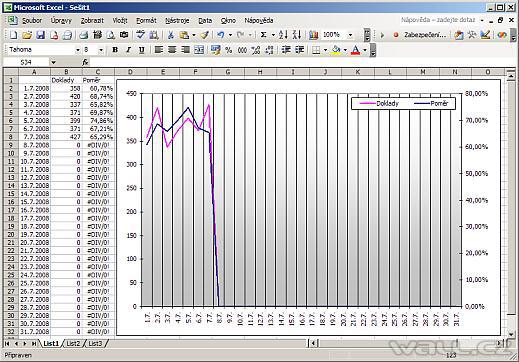The height and width of the screenshot is (362, 519).
Task: Open the 100% zoom dropdown
Action: tap(350, 35)
